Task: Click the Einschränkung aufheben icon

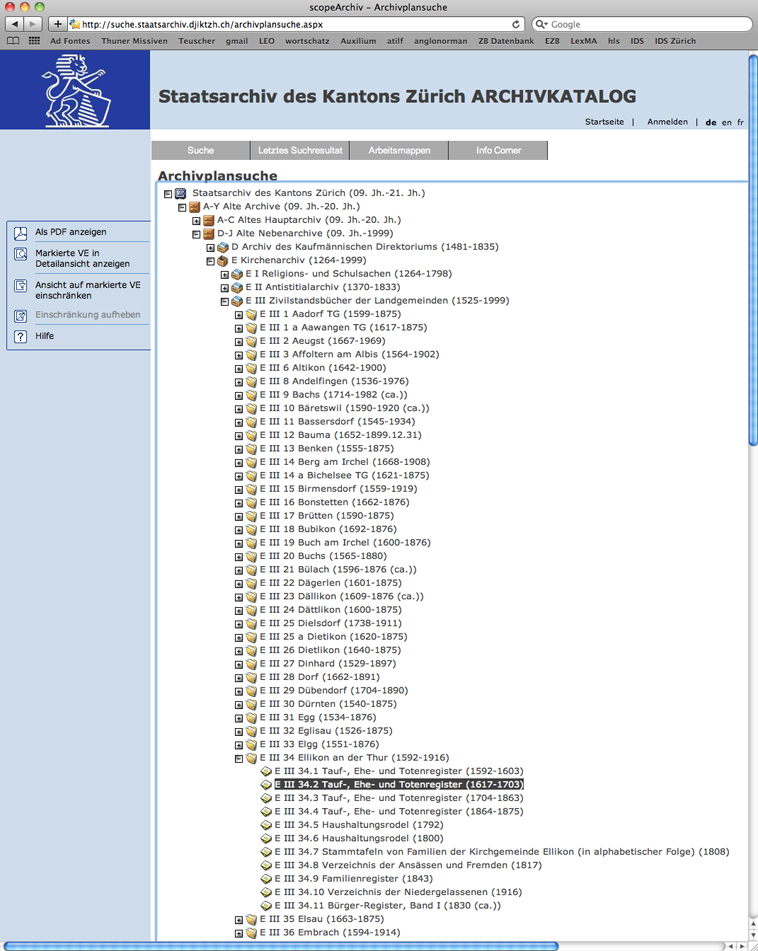Action: coord(21,315)
